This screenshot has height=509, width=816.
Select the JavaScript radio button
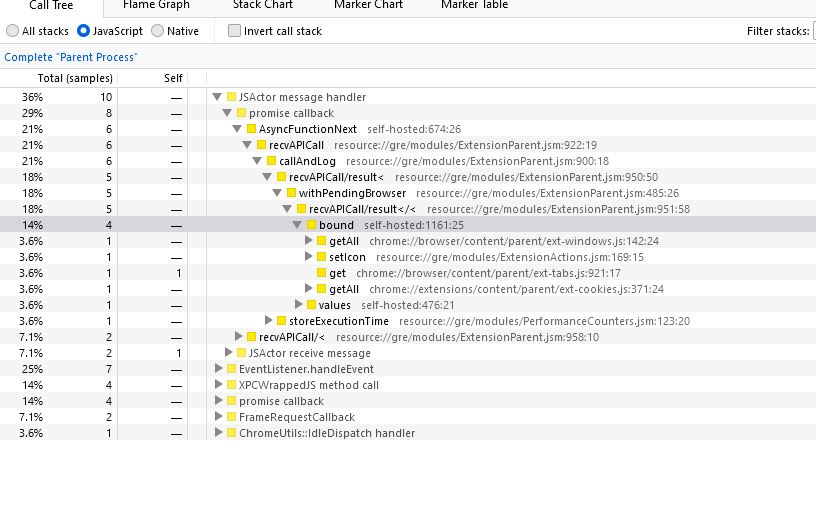(83, 31)
